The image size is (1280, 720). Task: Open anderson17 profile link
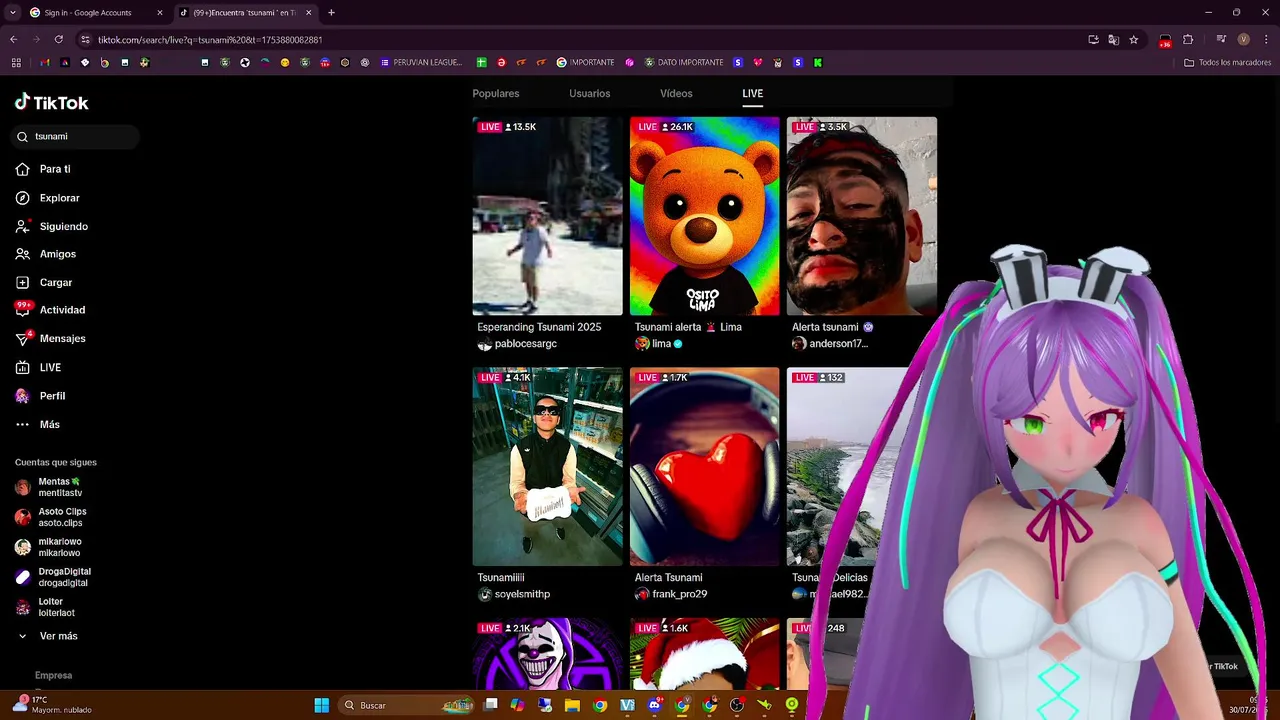click(838, 344)
